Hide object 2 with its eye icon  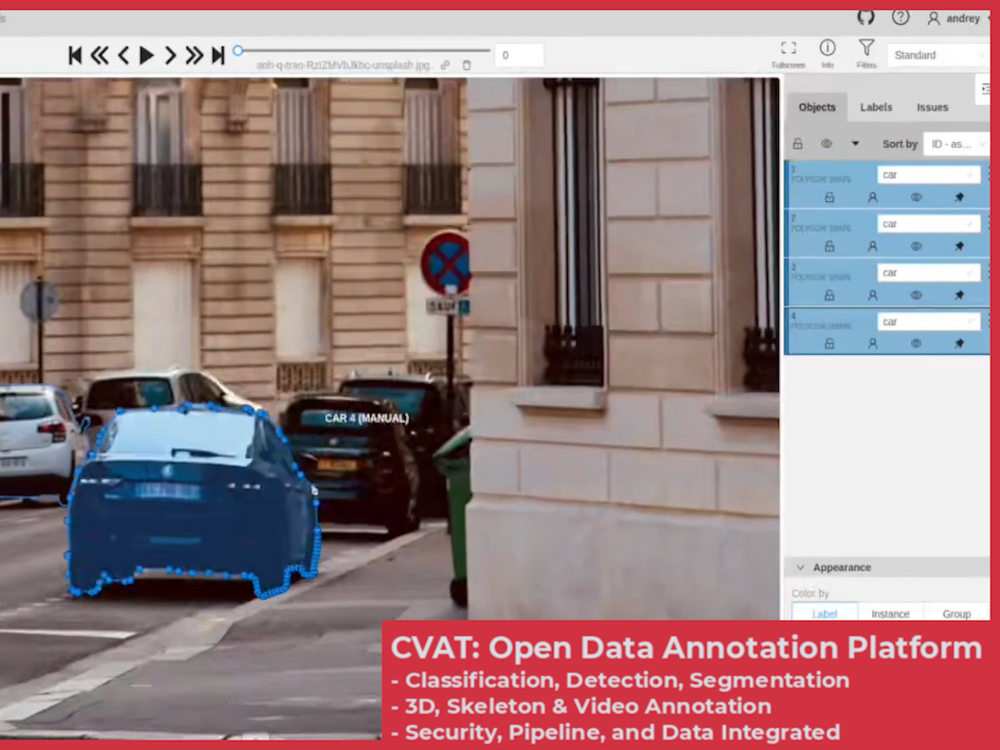[x=916, y=246]
